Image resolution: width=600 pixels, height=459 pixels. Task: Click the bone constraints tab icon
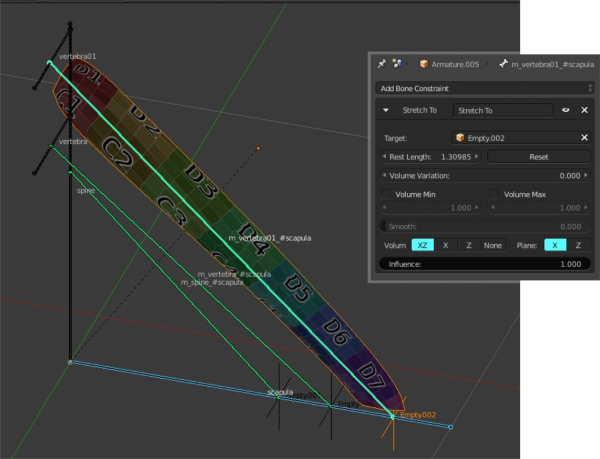pos(397,64)
